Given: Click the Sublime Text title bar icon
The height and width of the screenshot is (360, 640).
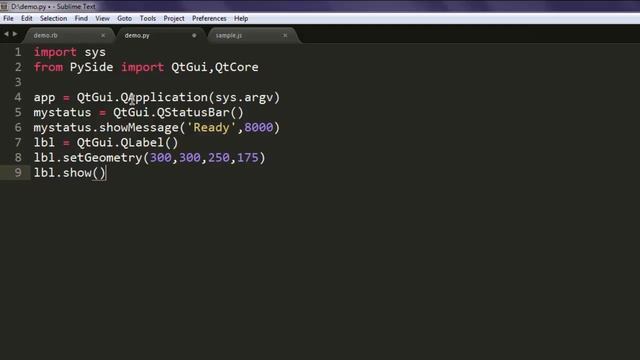Looking at the screenshot, I should [4, 6].
